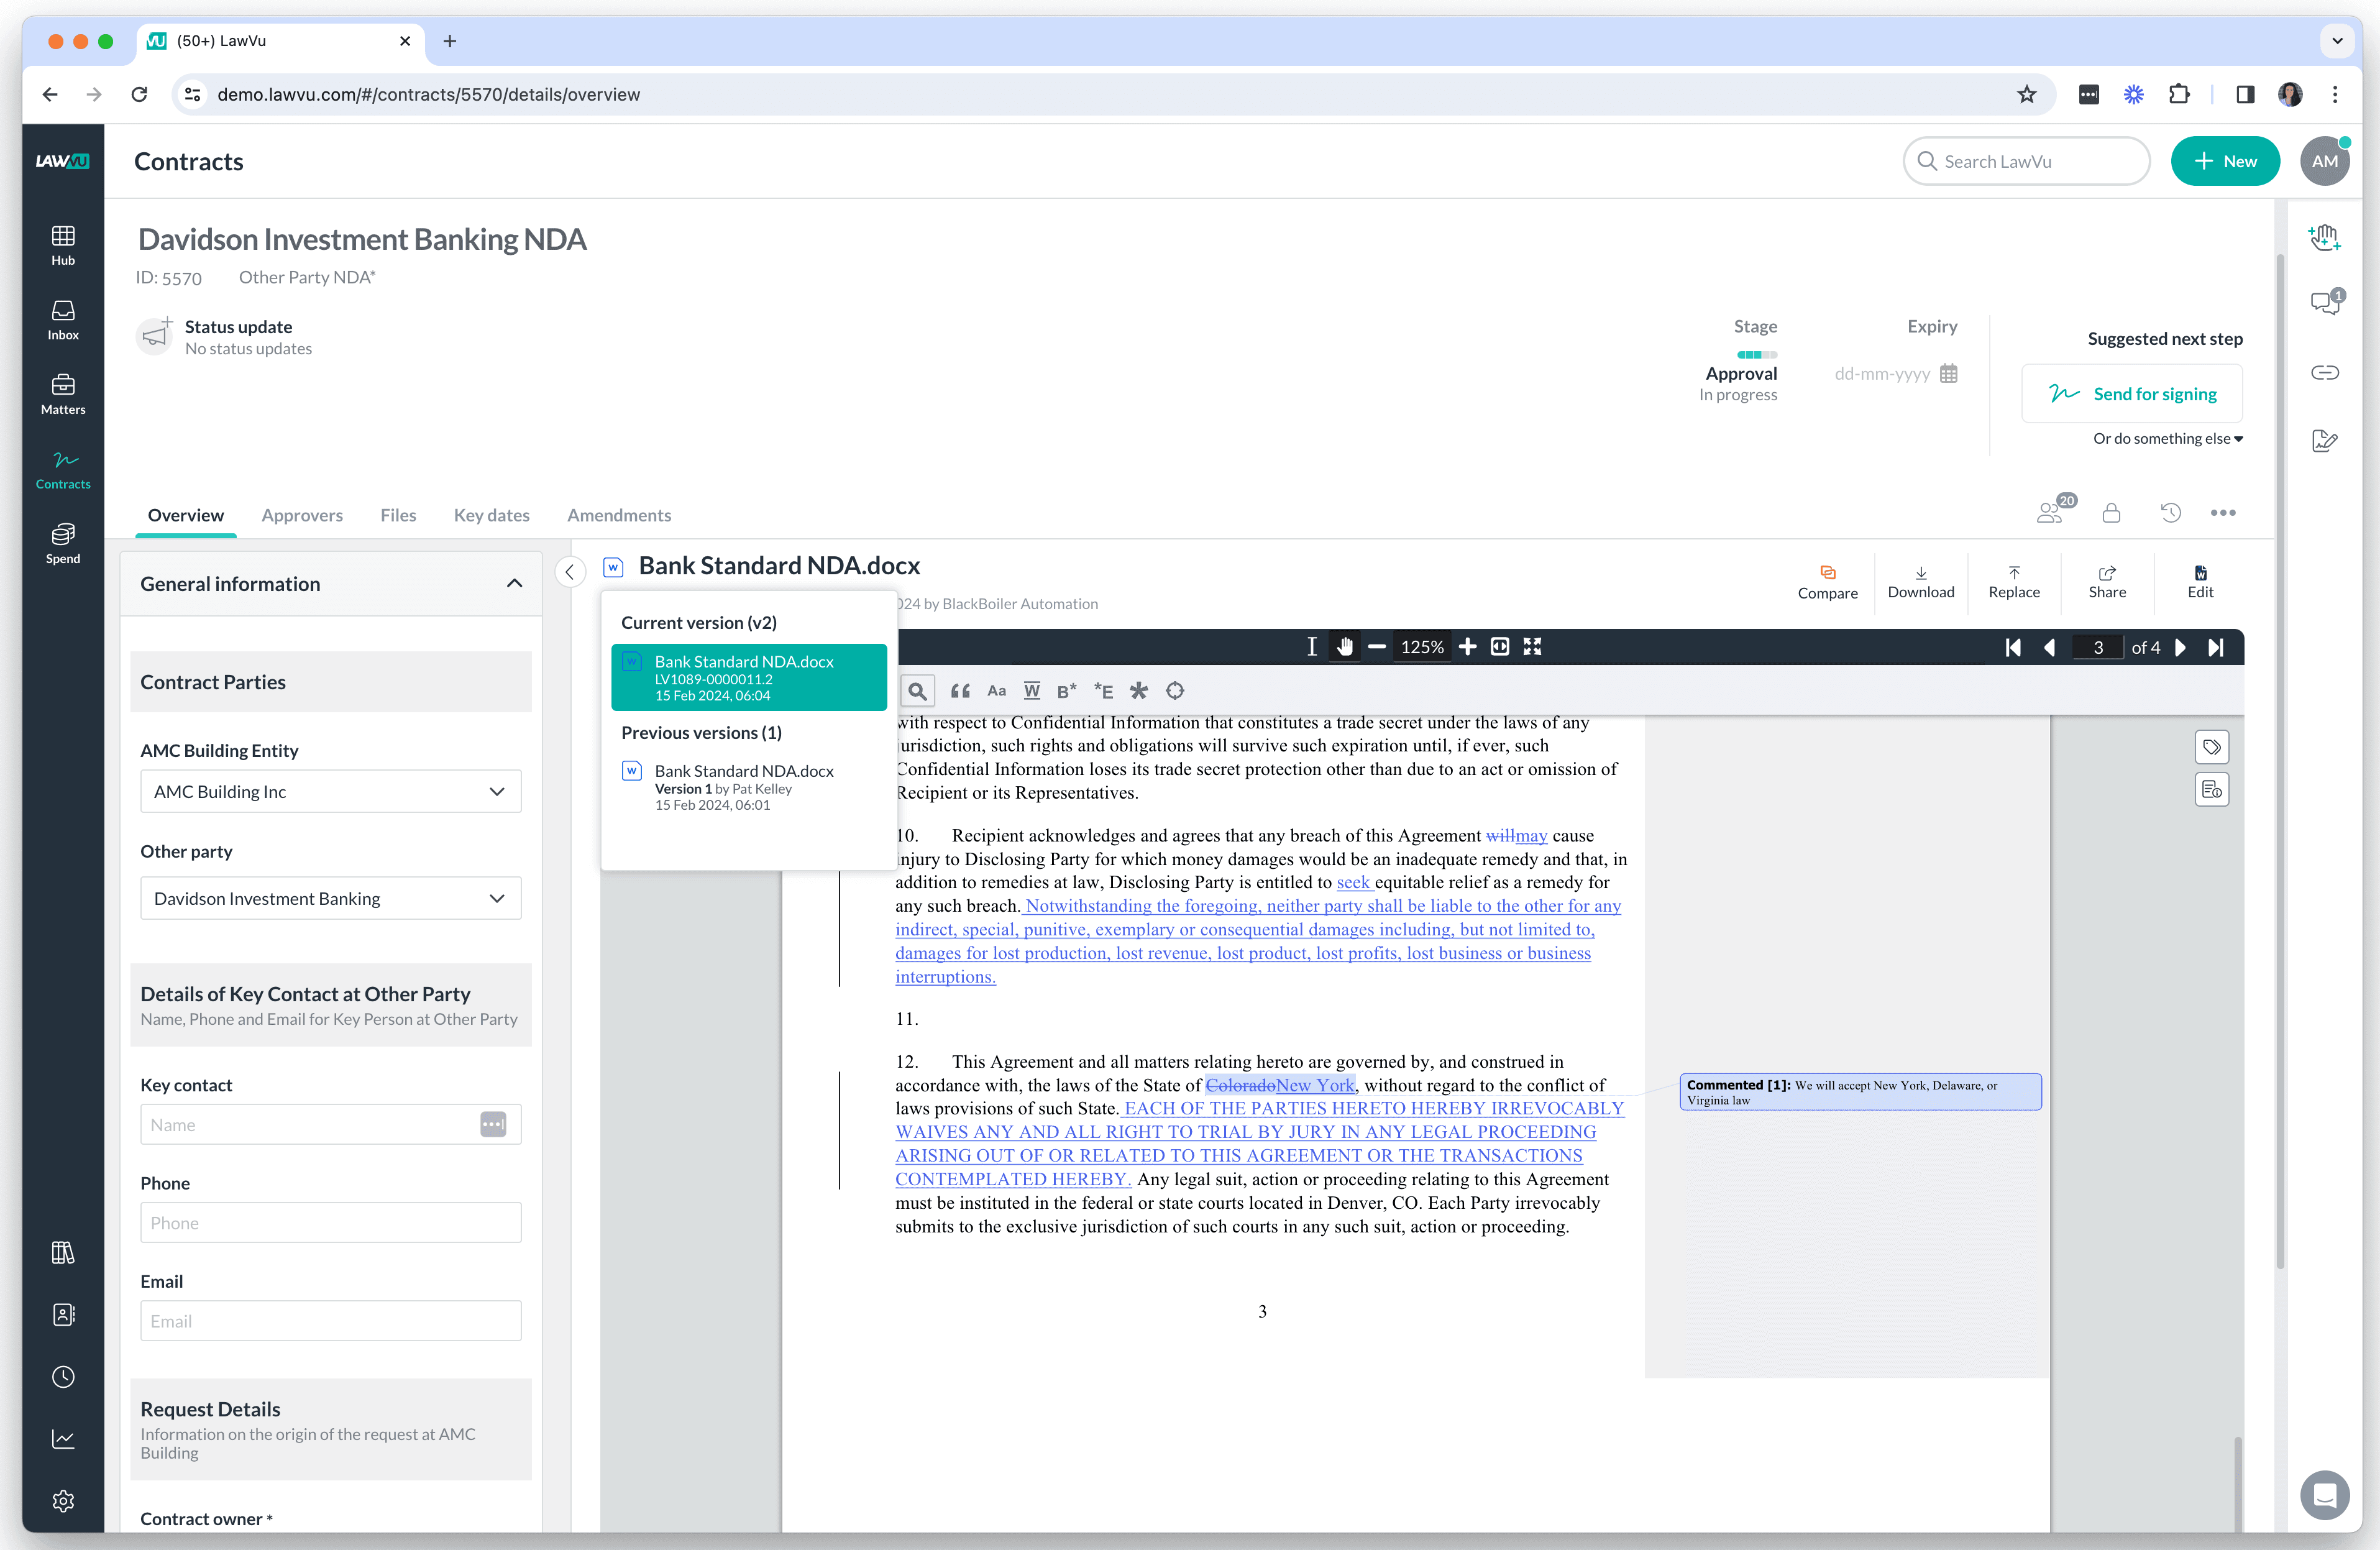2380x1550 pixels.
Task: Edit the Bank Standard NDA document
Action: (2200, 581)
